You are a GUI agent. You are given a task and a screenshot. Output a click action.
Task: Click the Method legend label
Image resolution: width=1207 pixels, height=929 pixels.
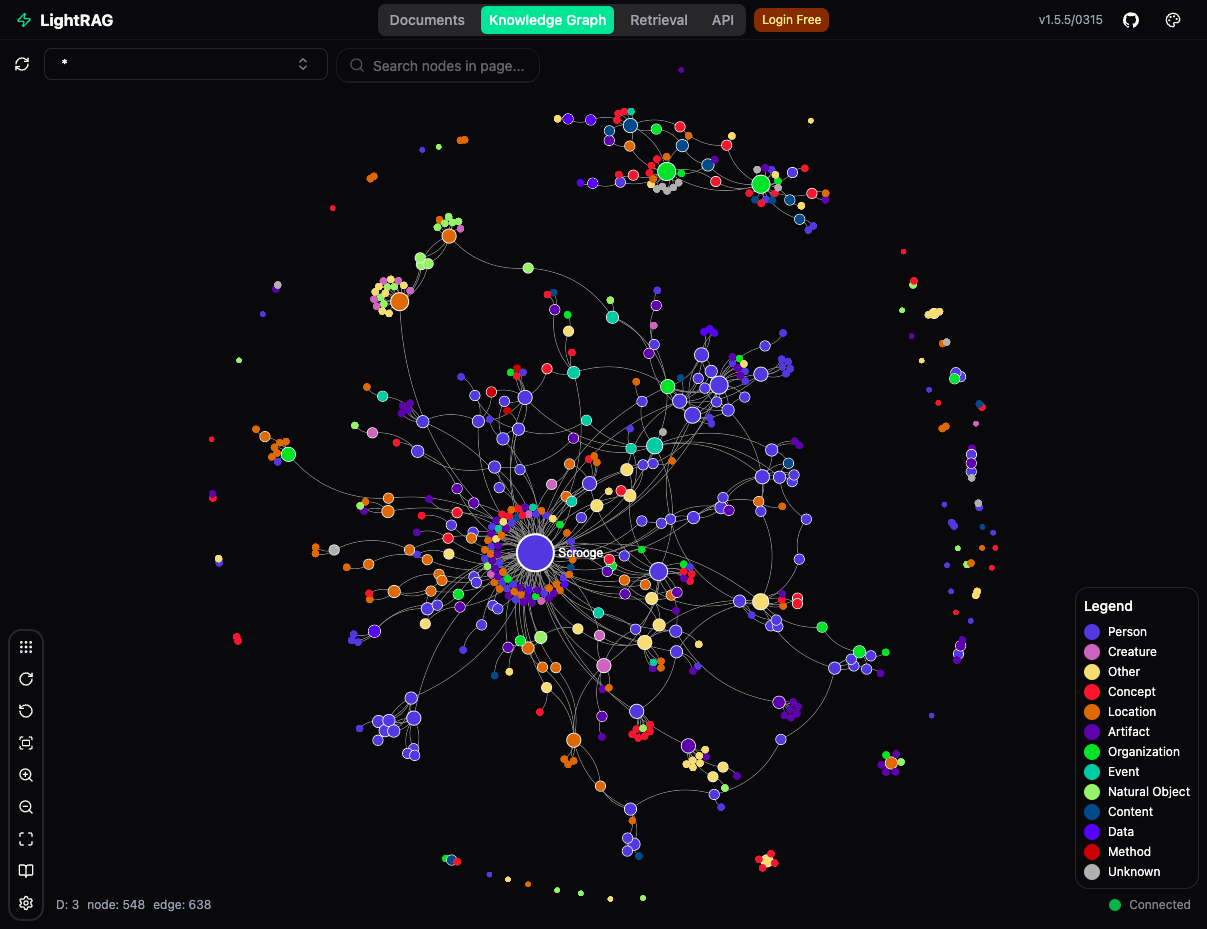pyautogui.click(x=1130, y=852)
